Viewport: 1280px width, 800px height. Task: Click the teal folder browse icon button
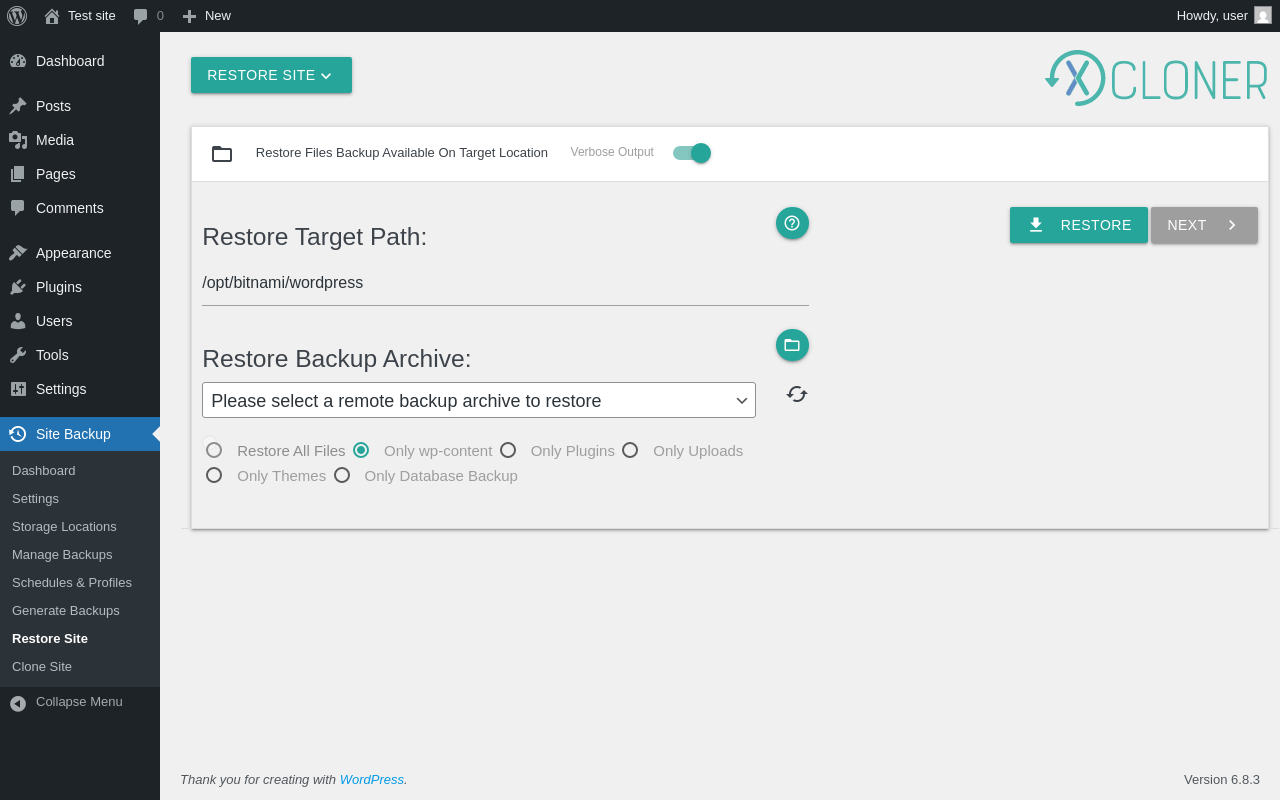(x=792, y=345)
